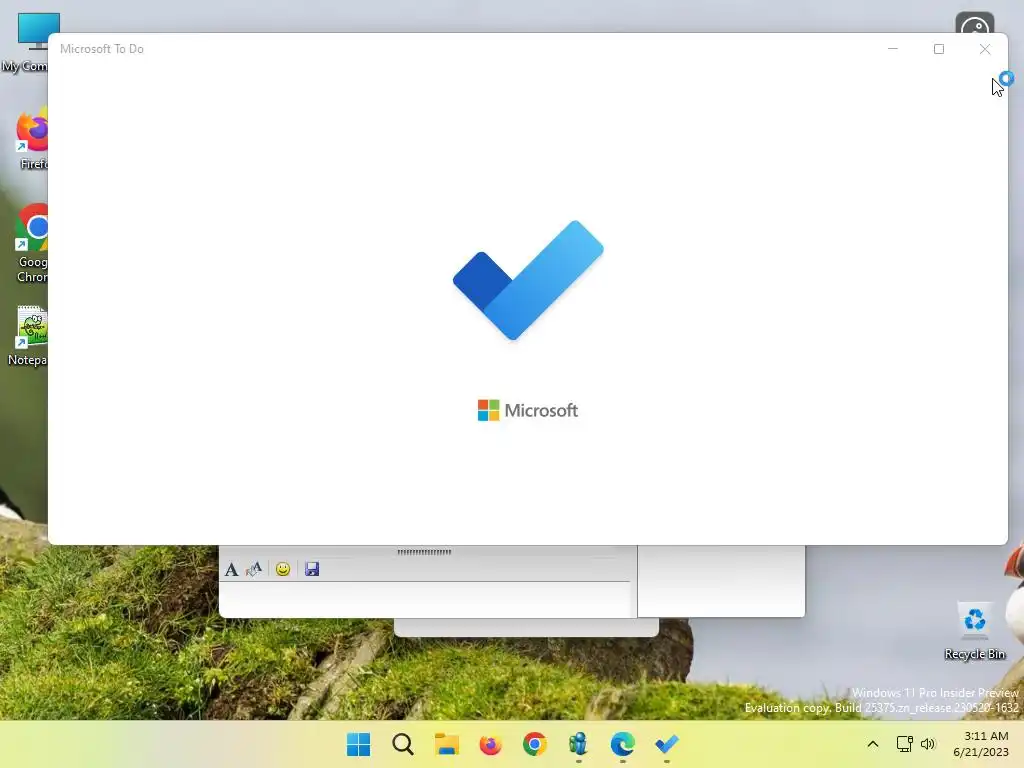Open the clock showing 3:11 AM
Screen dimensions: 1024x768
982,744
